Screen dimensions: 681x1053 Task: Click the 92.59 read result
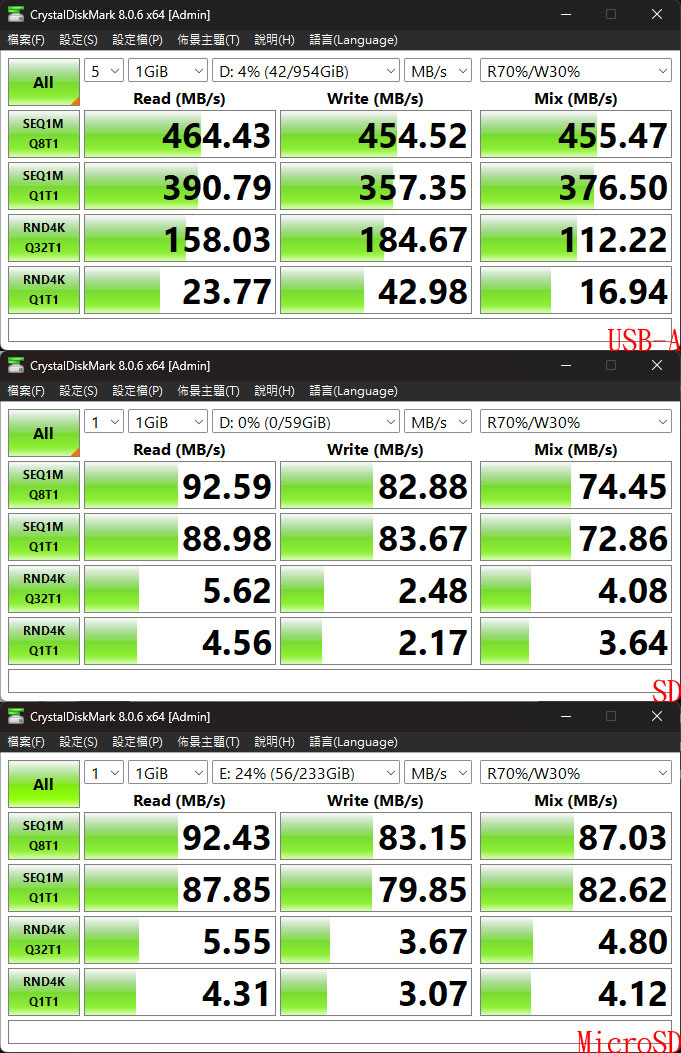(180, 486)
